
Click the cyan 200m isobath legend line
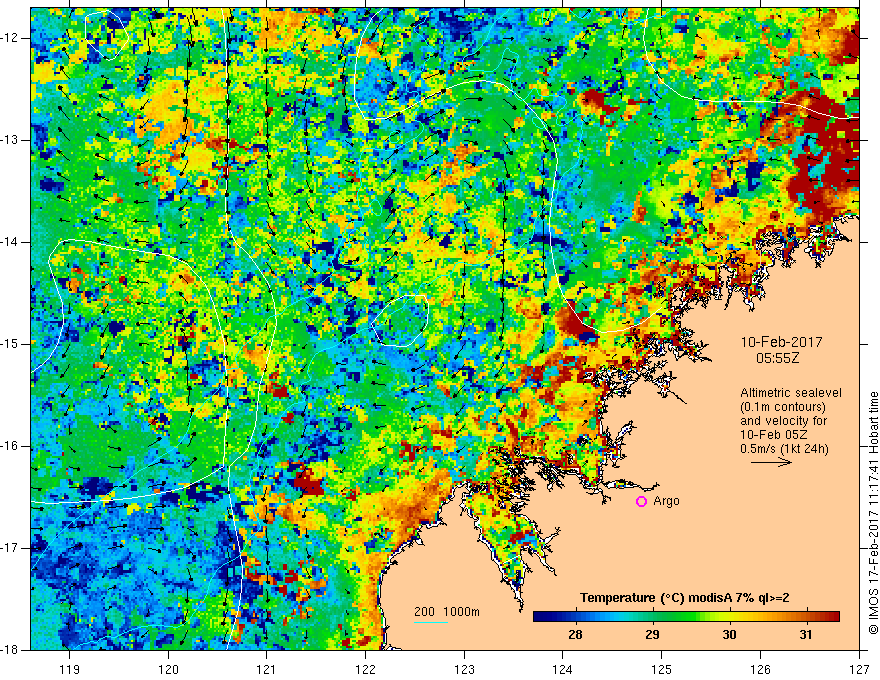click(430, 622)
